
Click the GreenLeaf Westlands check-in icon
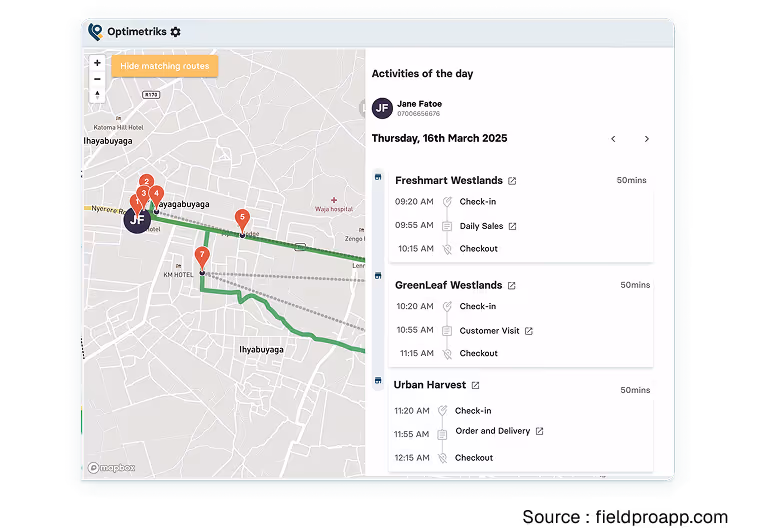[448, 306]
